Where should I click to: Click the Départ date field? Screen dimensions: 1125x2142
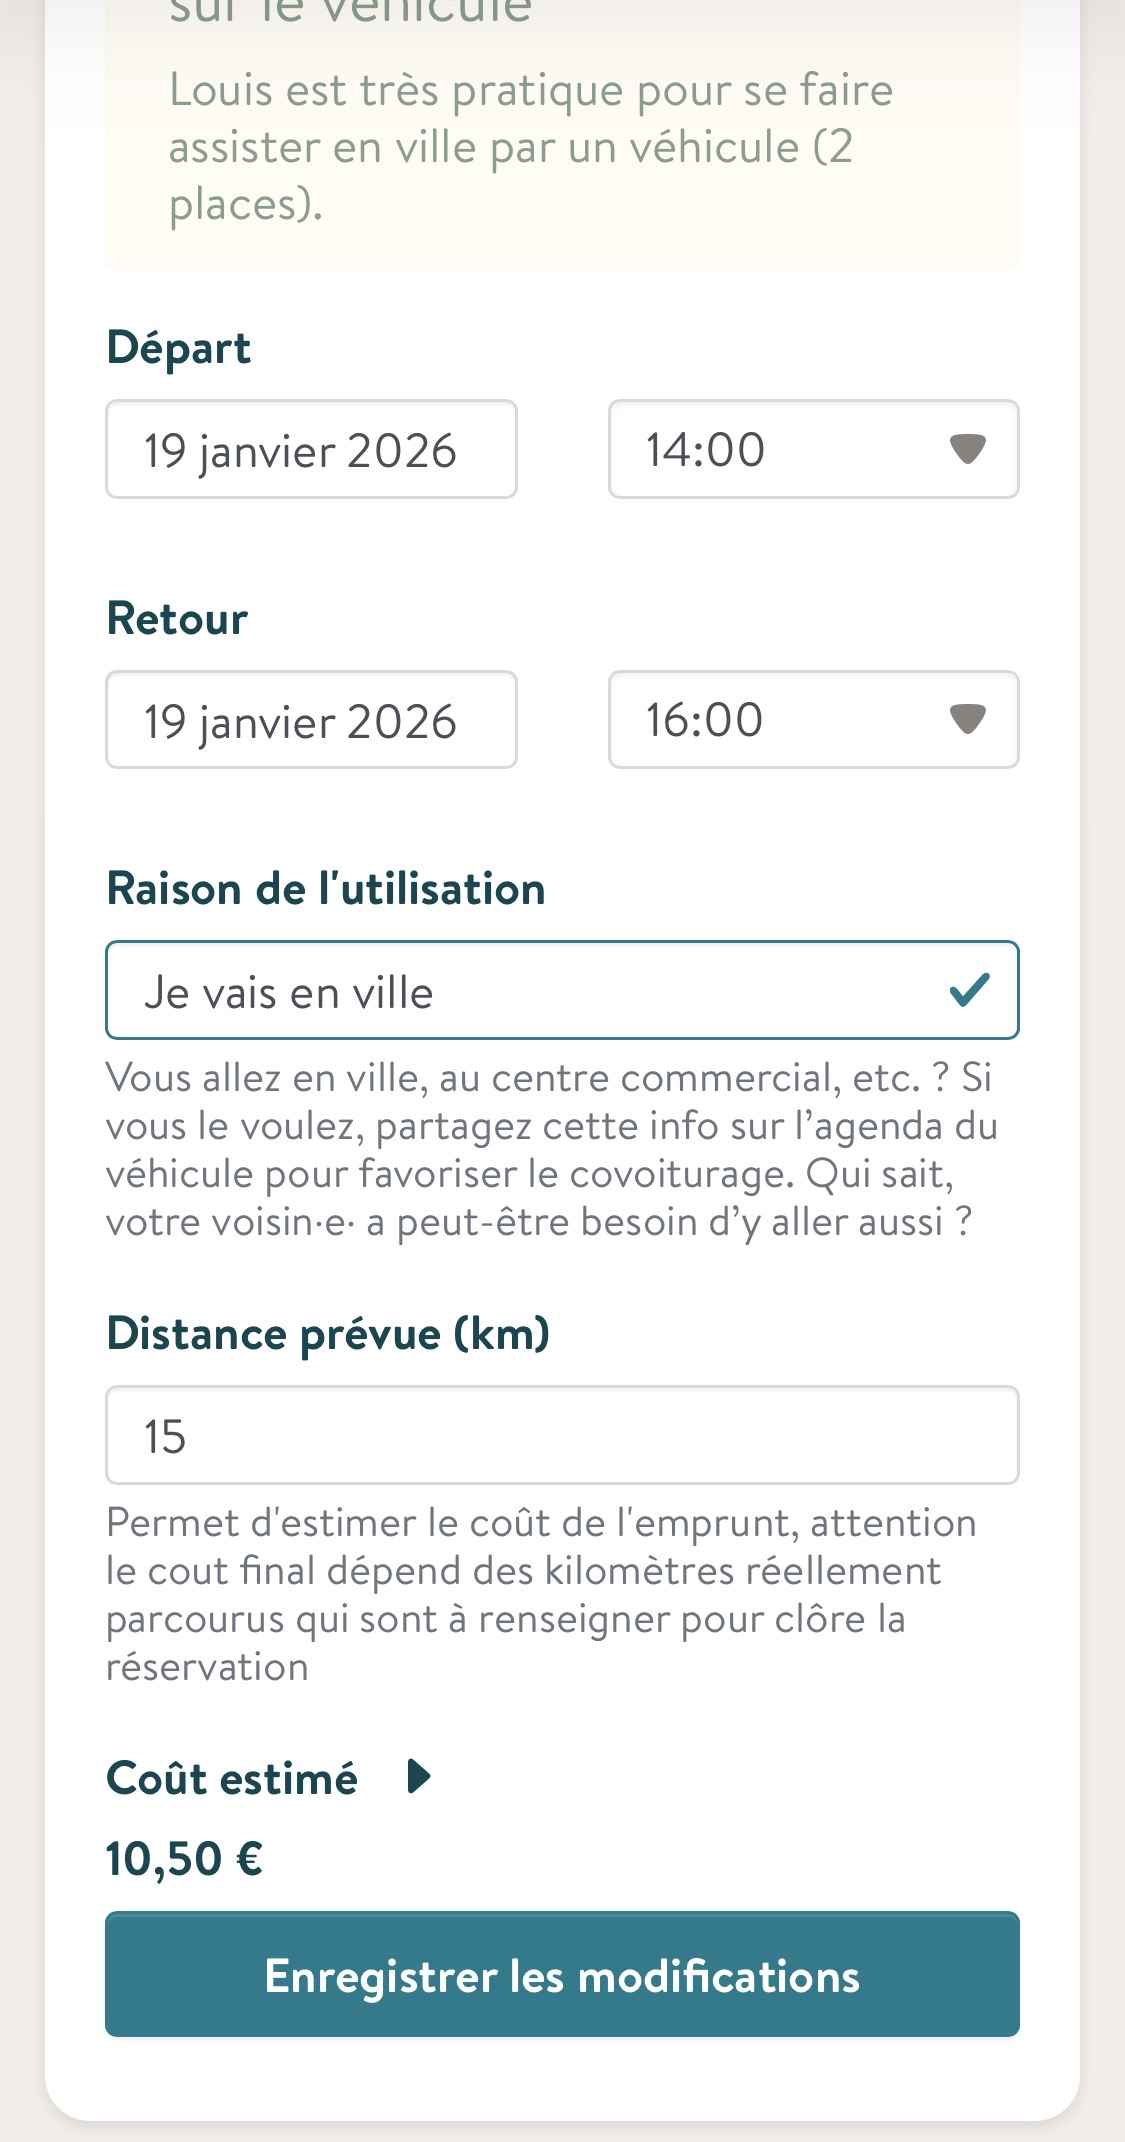coord(311,450)
